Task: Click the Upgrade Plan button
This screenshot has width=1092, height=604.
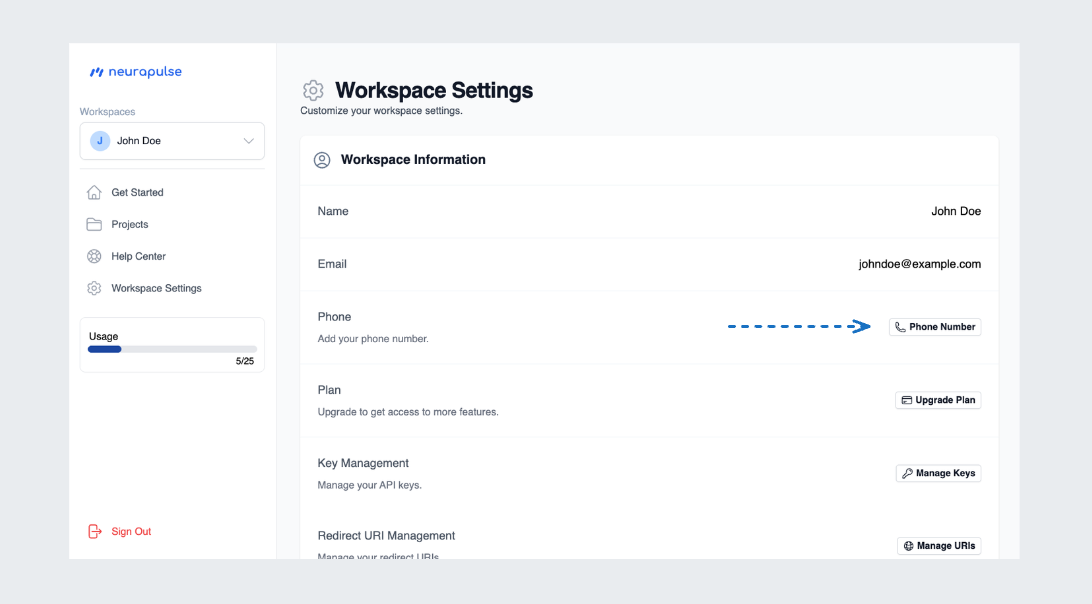Action: [938, 400]
